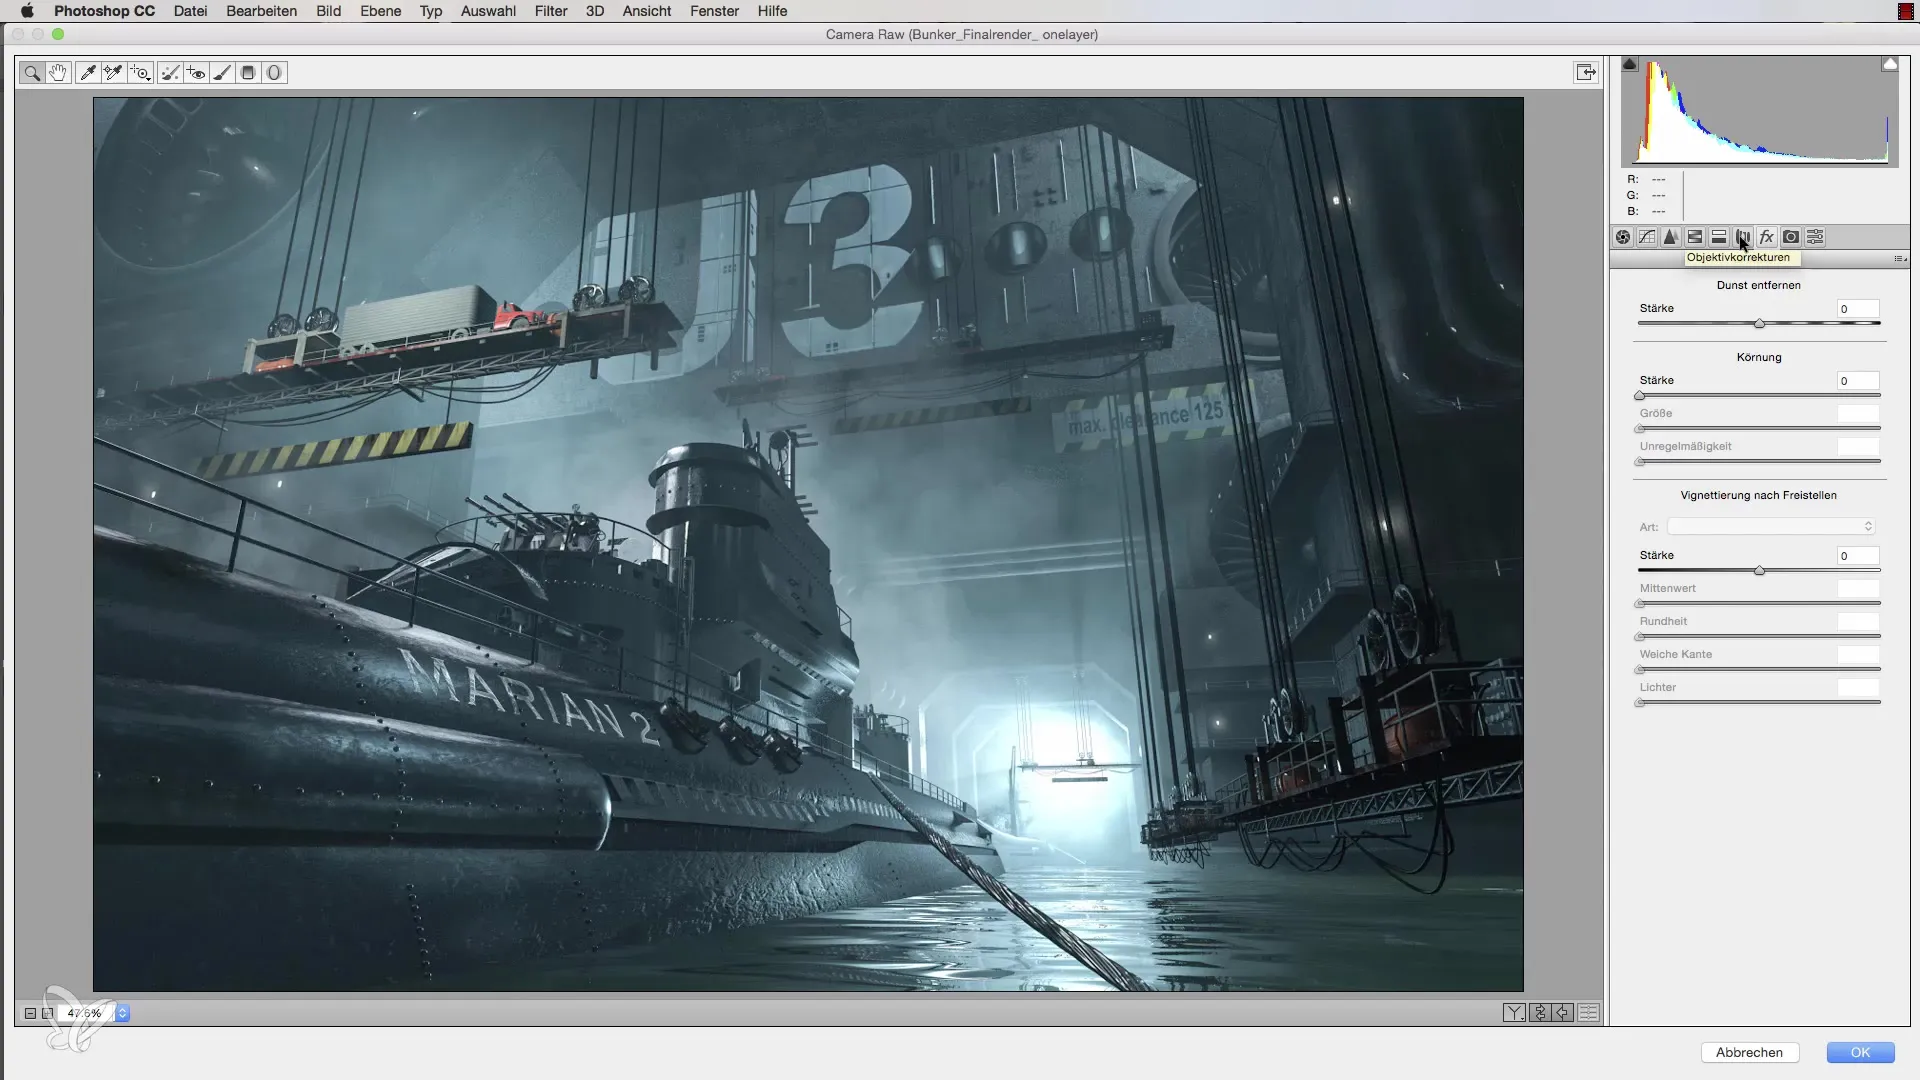
Task: Open the Bild menu
Action: (x=328, y=11)
